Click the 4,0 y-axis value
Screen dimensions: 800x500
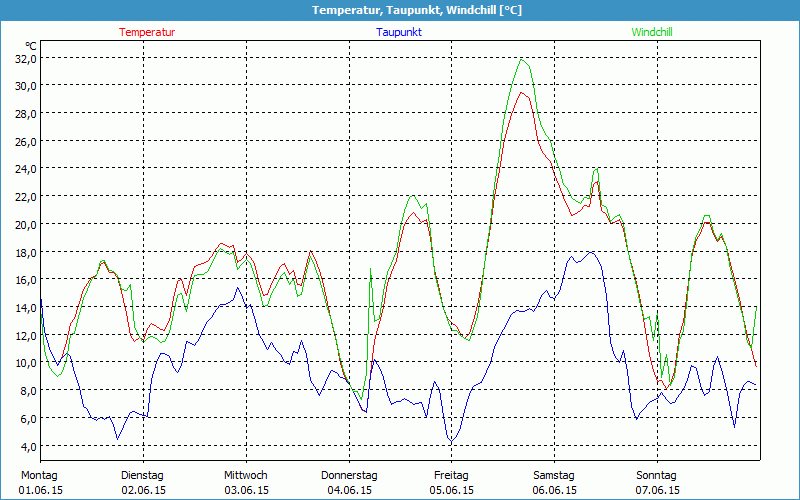click(28, 447)
